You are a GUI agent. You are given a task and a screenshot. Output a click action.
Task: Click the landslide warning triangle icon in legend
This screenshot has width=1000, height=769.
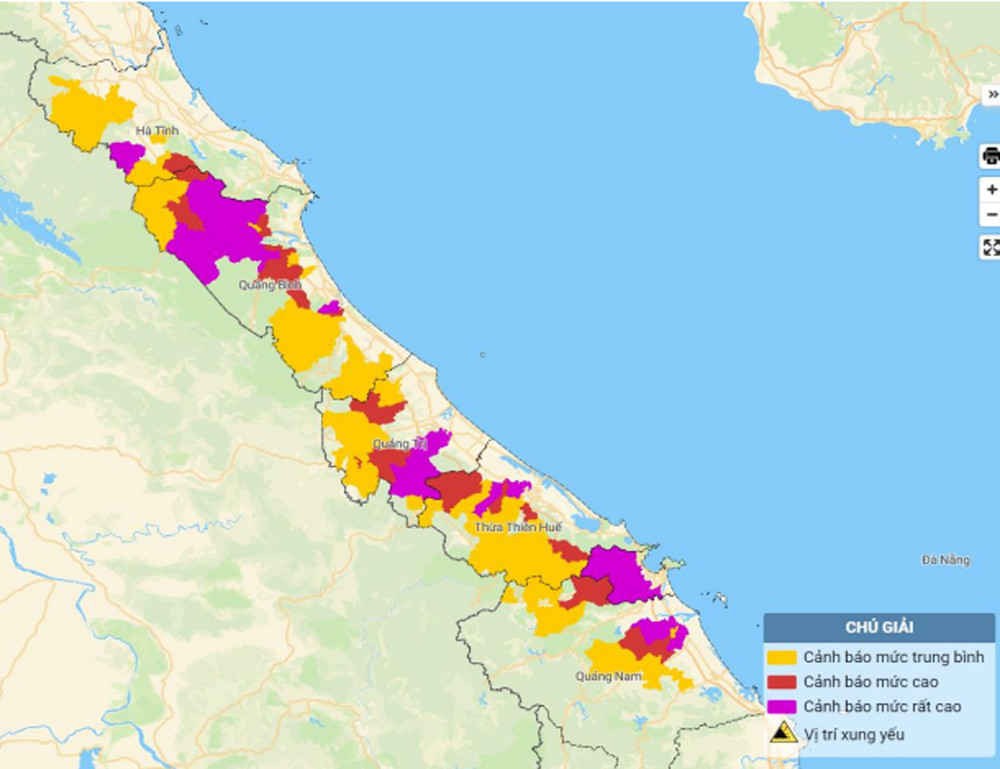click(783, 732)
